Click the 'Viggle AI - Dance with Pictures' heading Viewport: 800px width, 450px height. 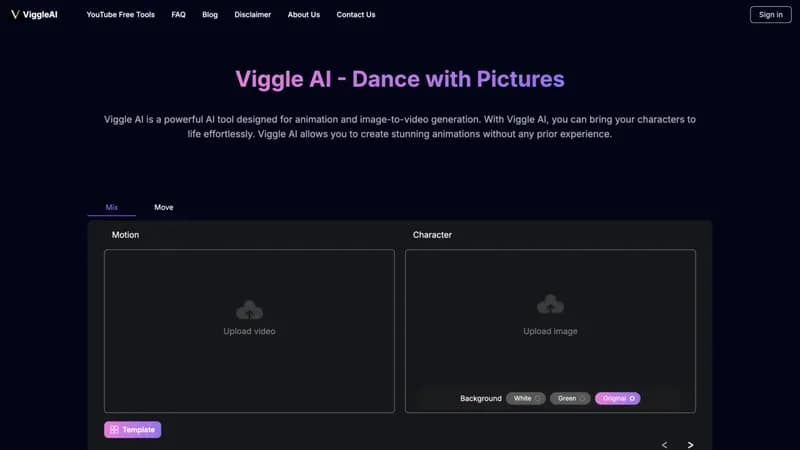click(400, 79)
